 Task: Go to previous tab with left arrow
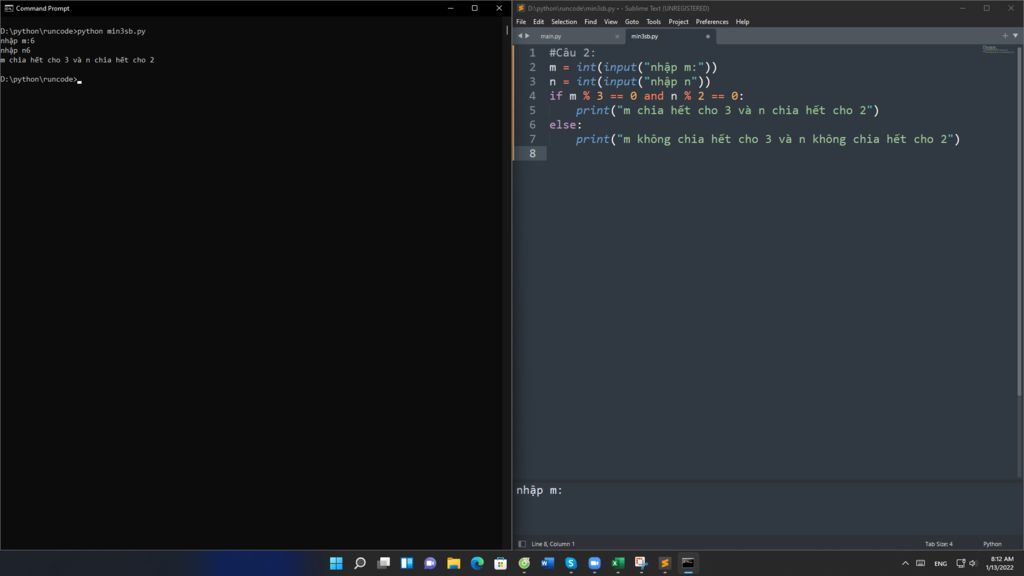pos(520,36)
